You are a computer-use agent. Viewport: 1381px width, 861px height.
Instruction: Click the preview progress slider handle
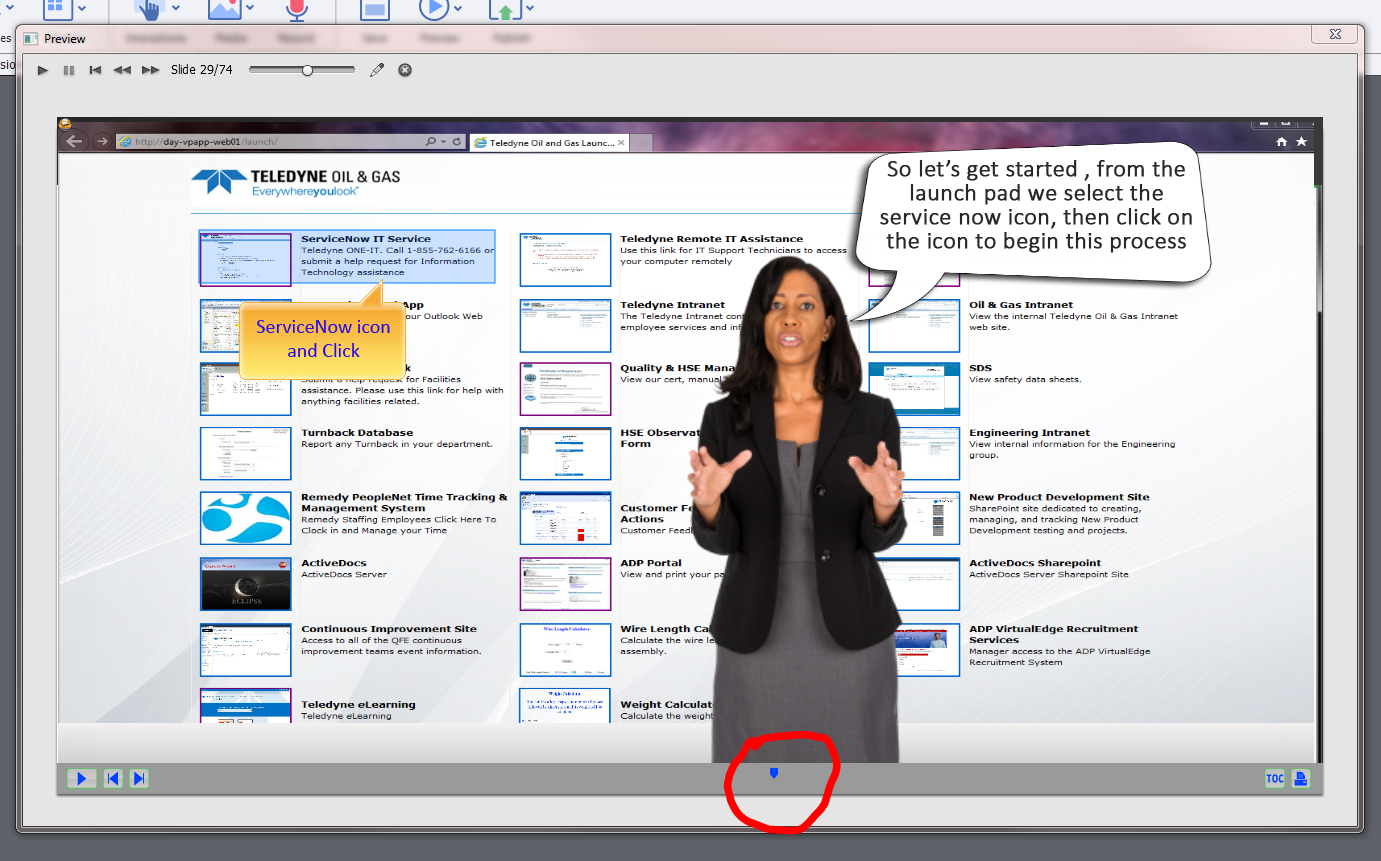tap(307, 70)
